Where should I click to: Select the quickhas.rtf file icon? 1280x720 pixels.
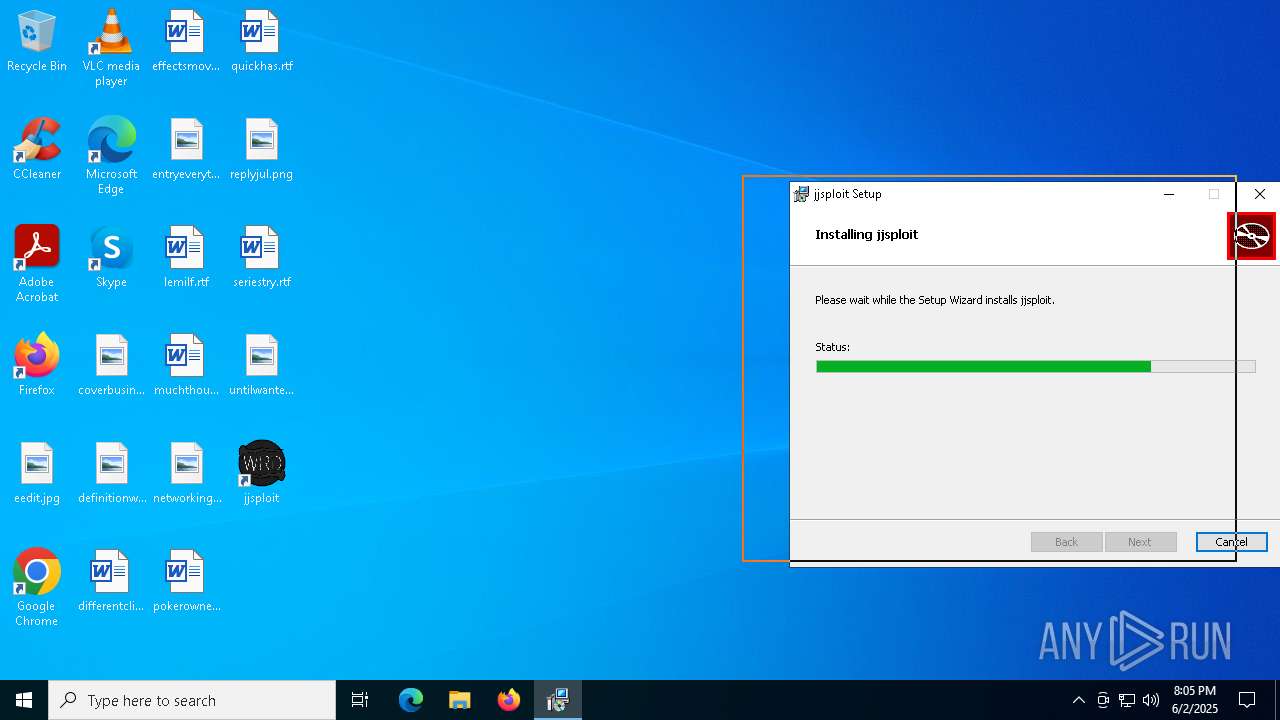261,41
